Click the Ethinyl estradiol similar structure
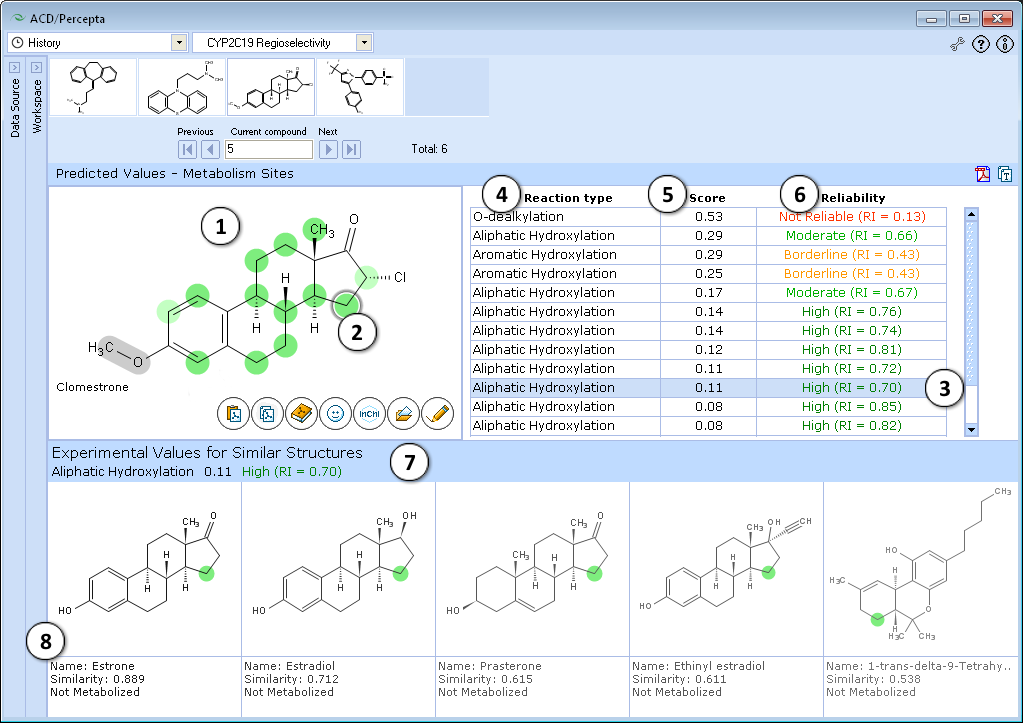The height and width of the screenshot is (723, 1023). (726, 569)
